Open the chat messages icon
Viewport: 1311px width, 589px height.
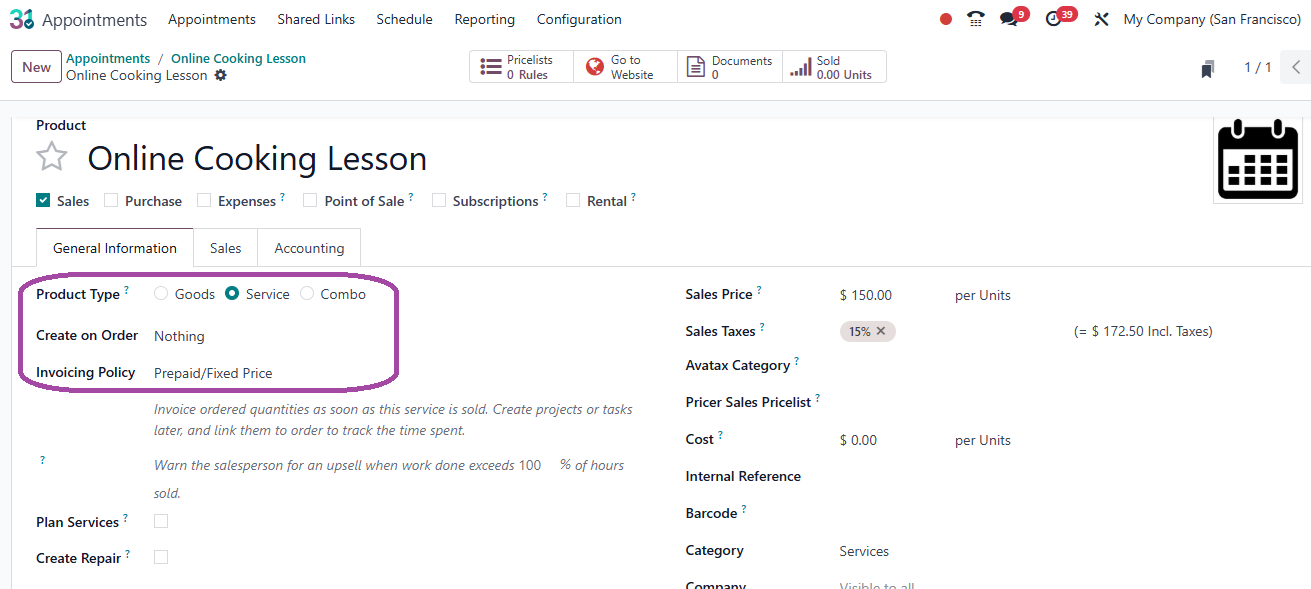(x=1009, y=19)
